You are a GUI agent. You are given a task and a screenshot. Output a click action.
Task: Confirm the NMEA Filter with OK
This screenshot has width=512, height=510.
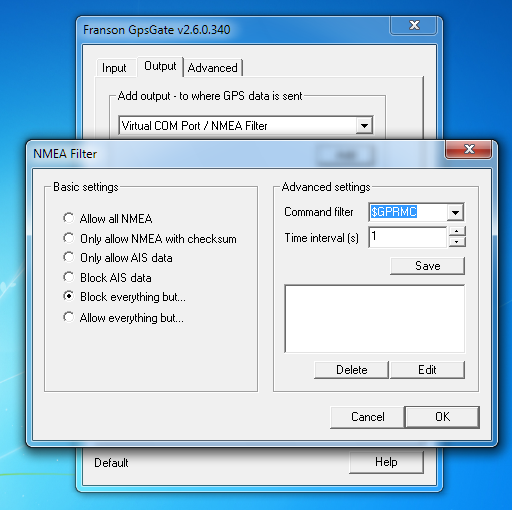pos(442,417)
